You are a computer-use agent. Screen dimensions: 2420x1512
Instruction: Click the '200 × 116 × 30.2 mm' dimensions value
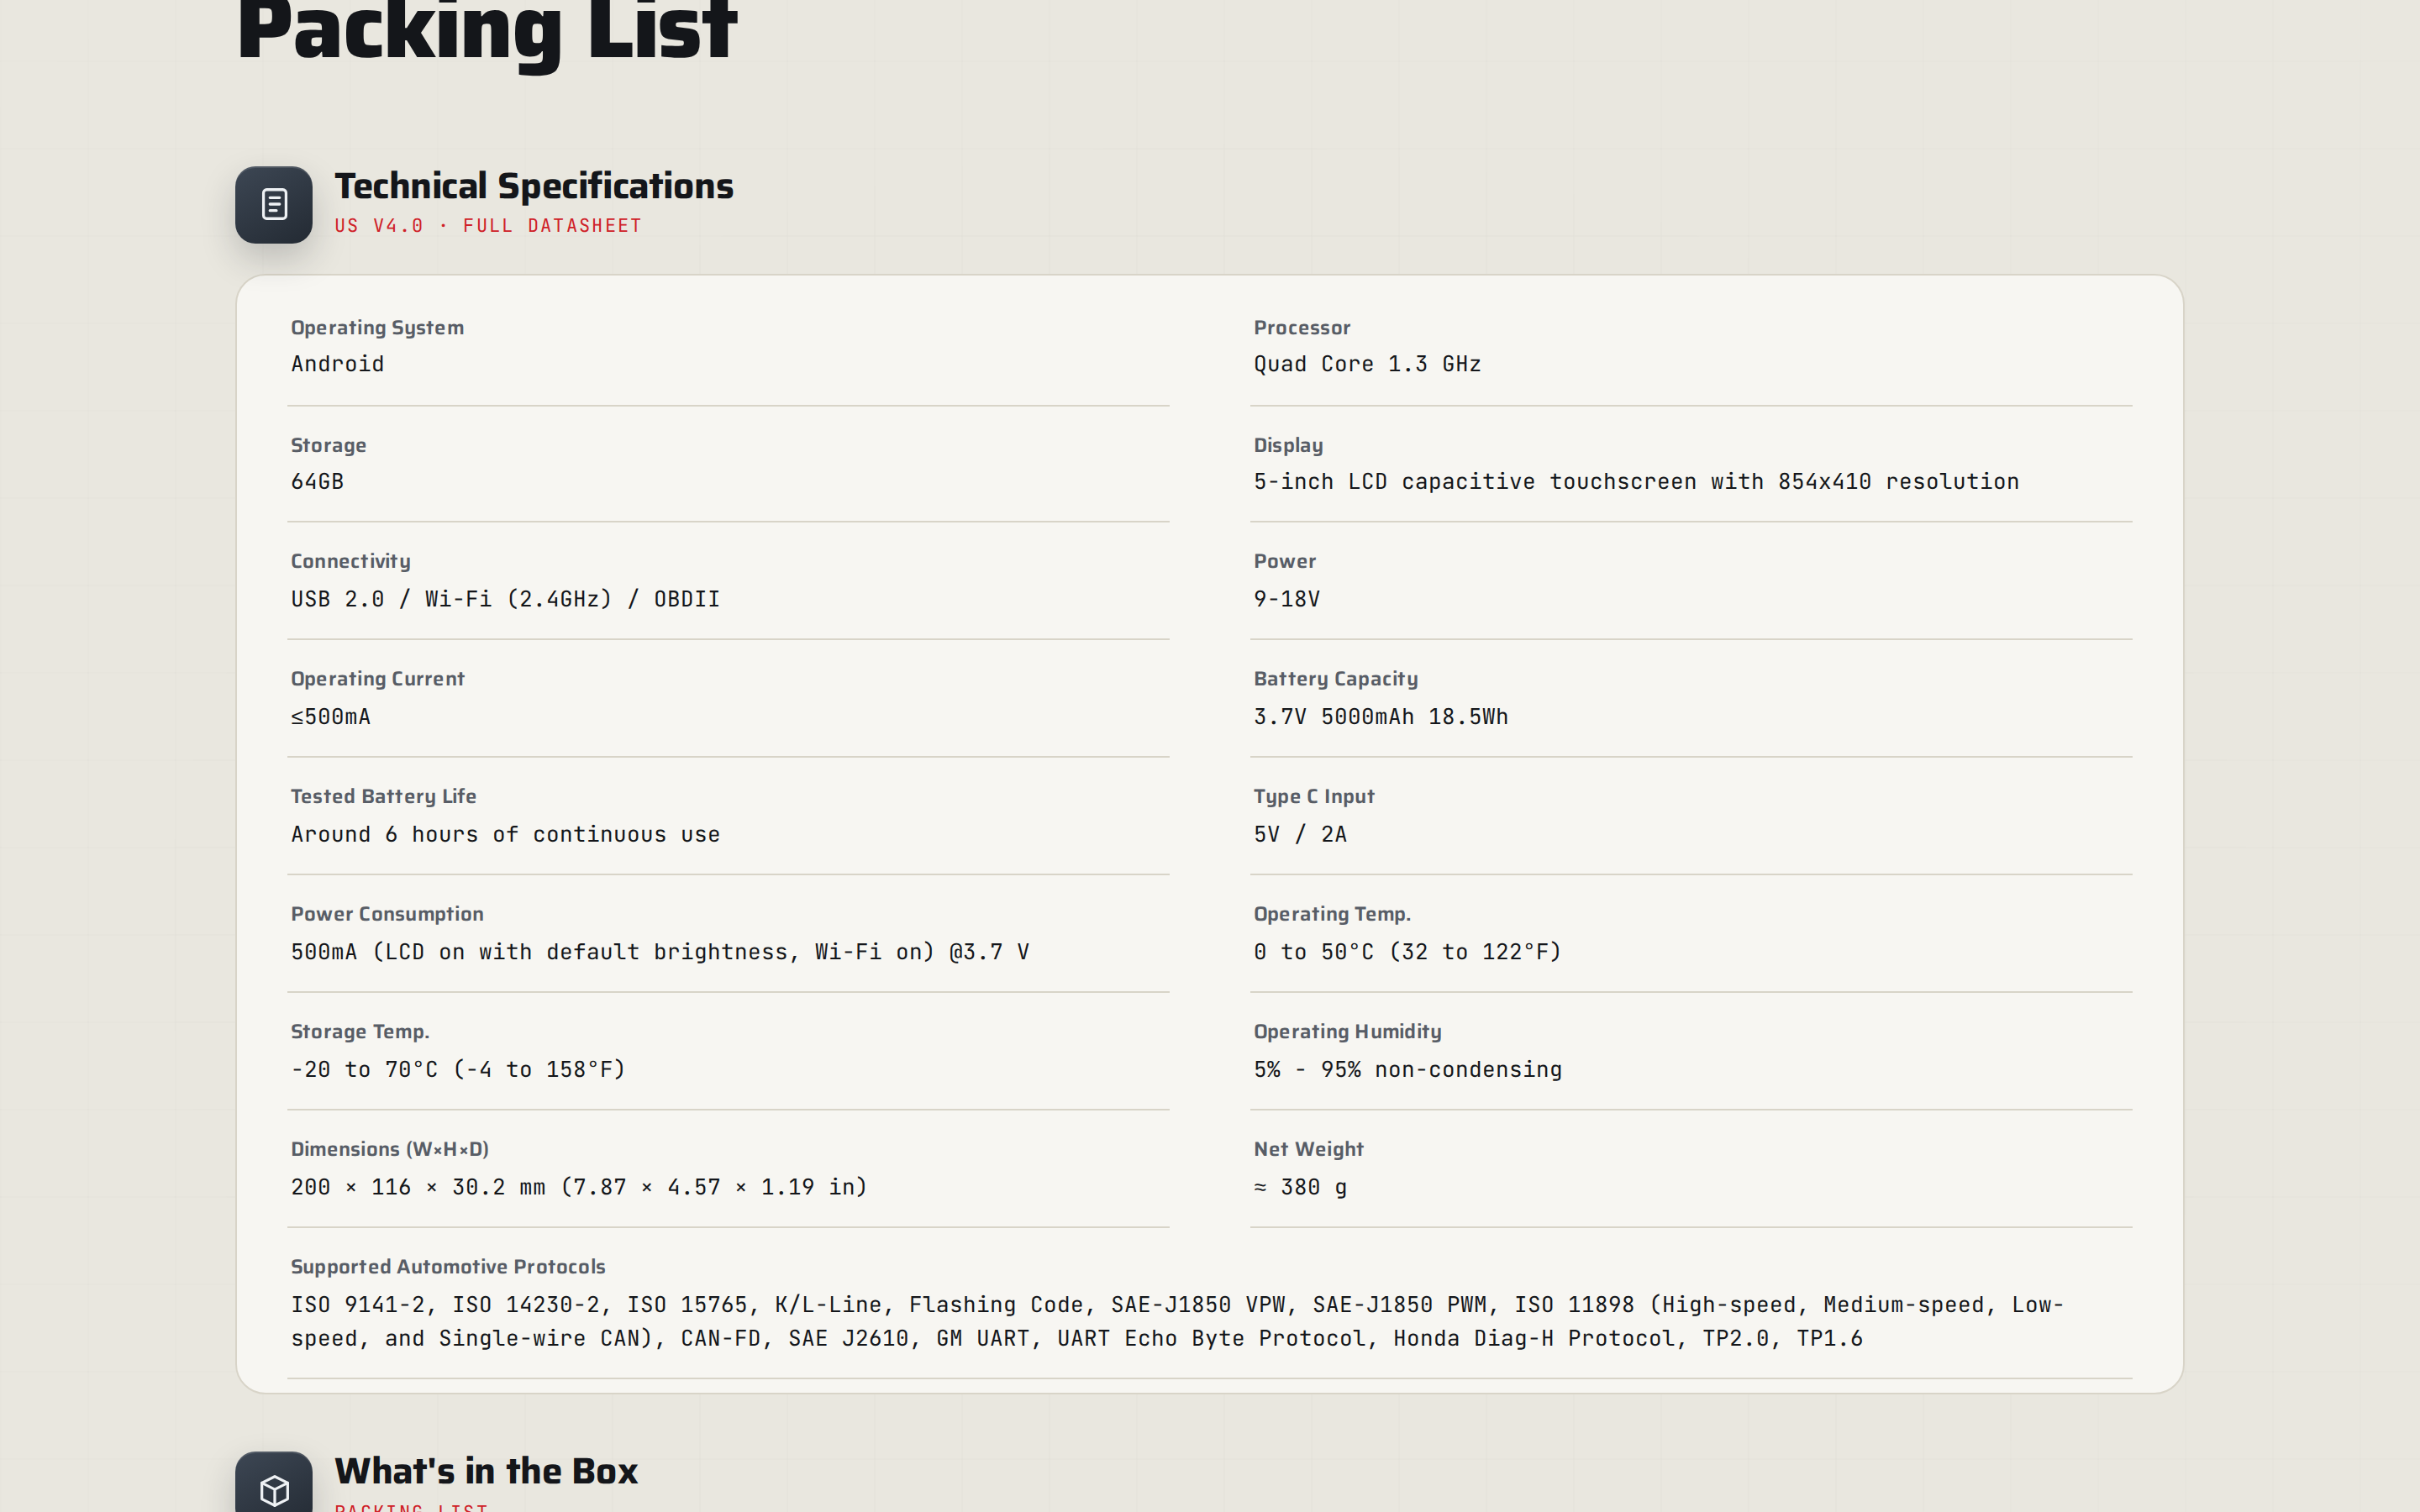pyautogui.click(x=579, y=1187)
